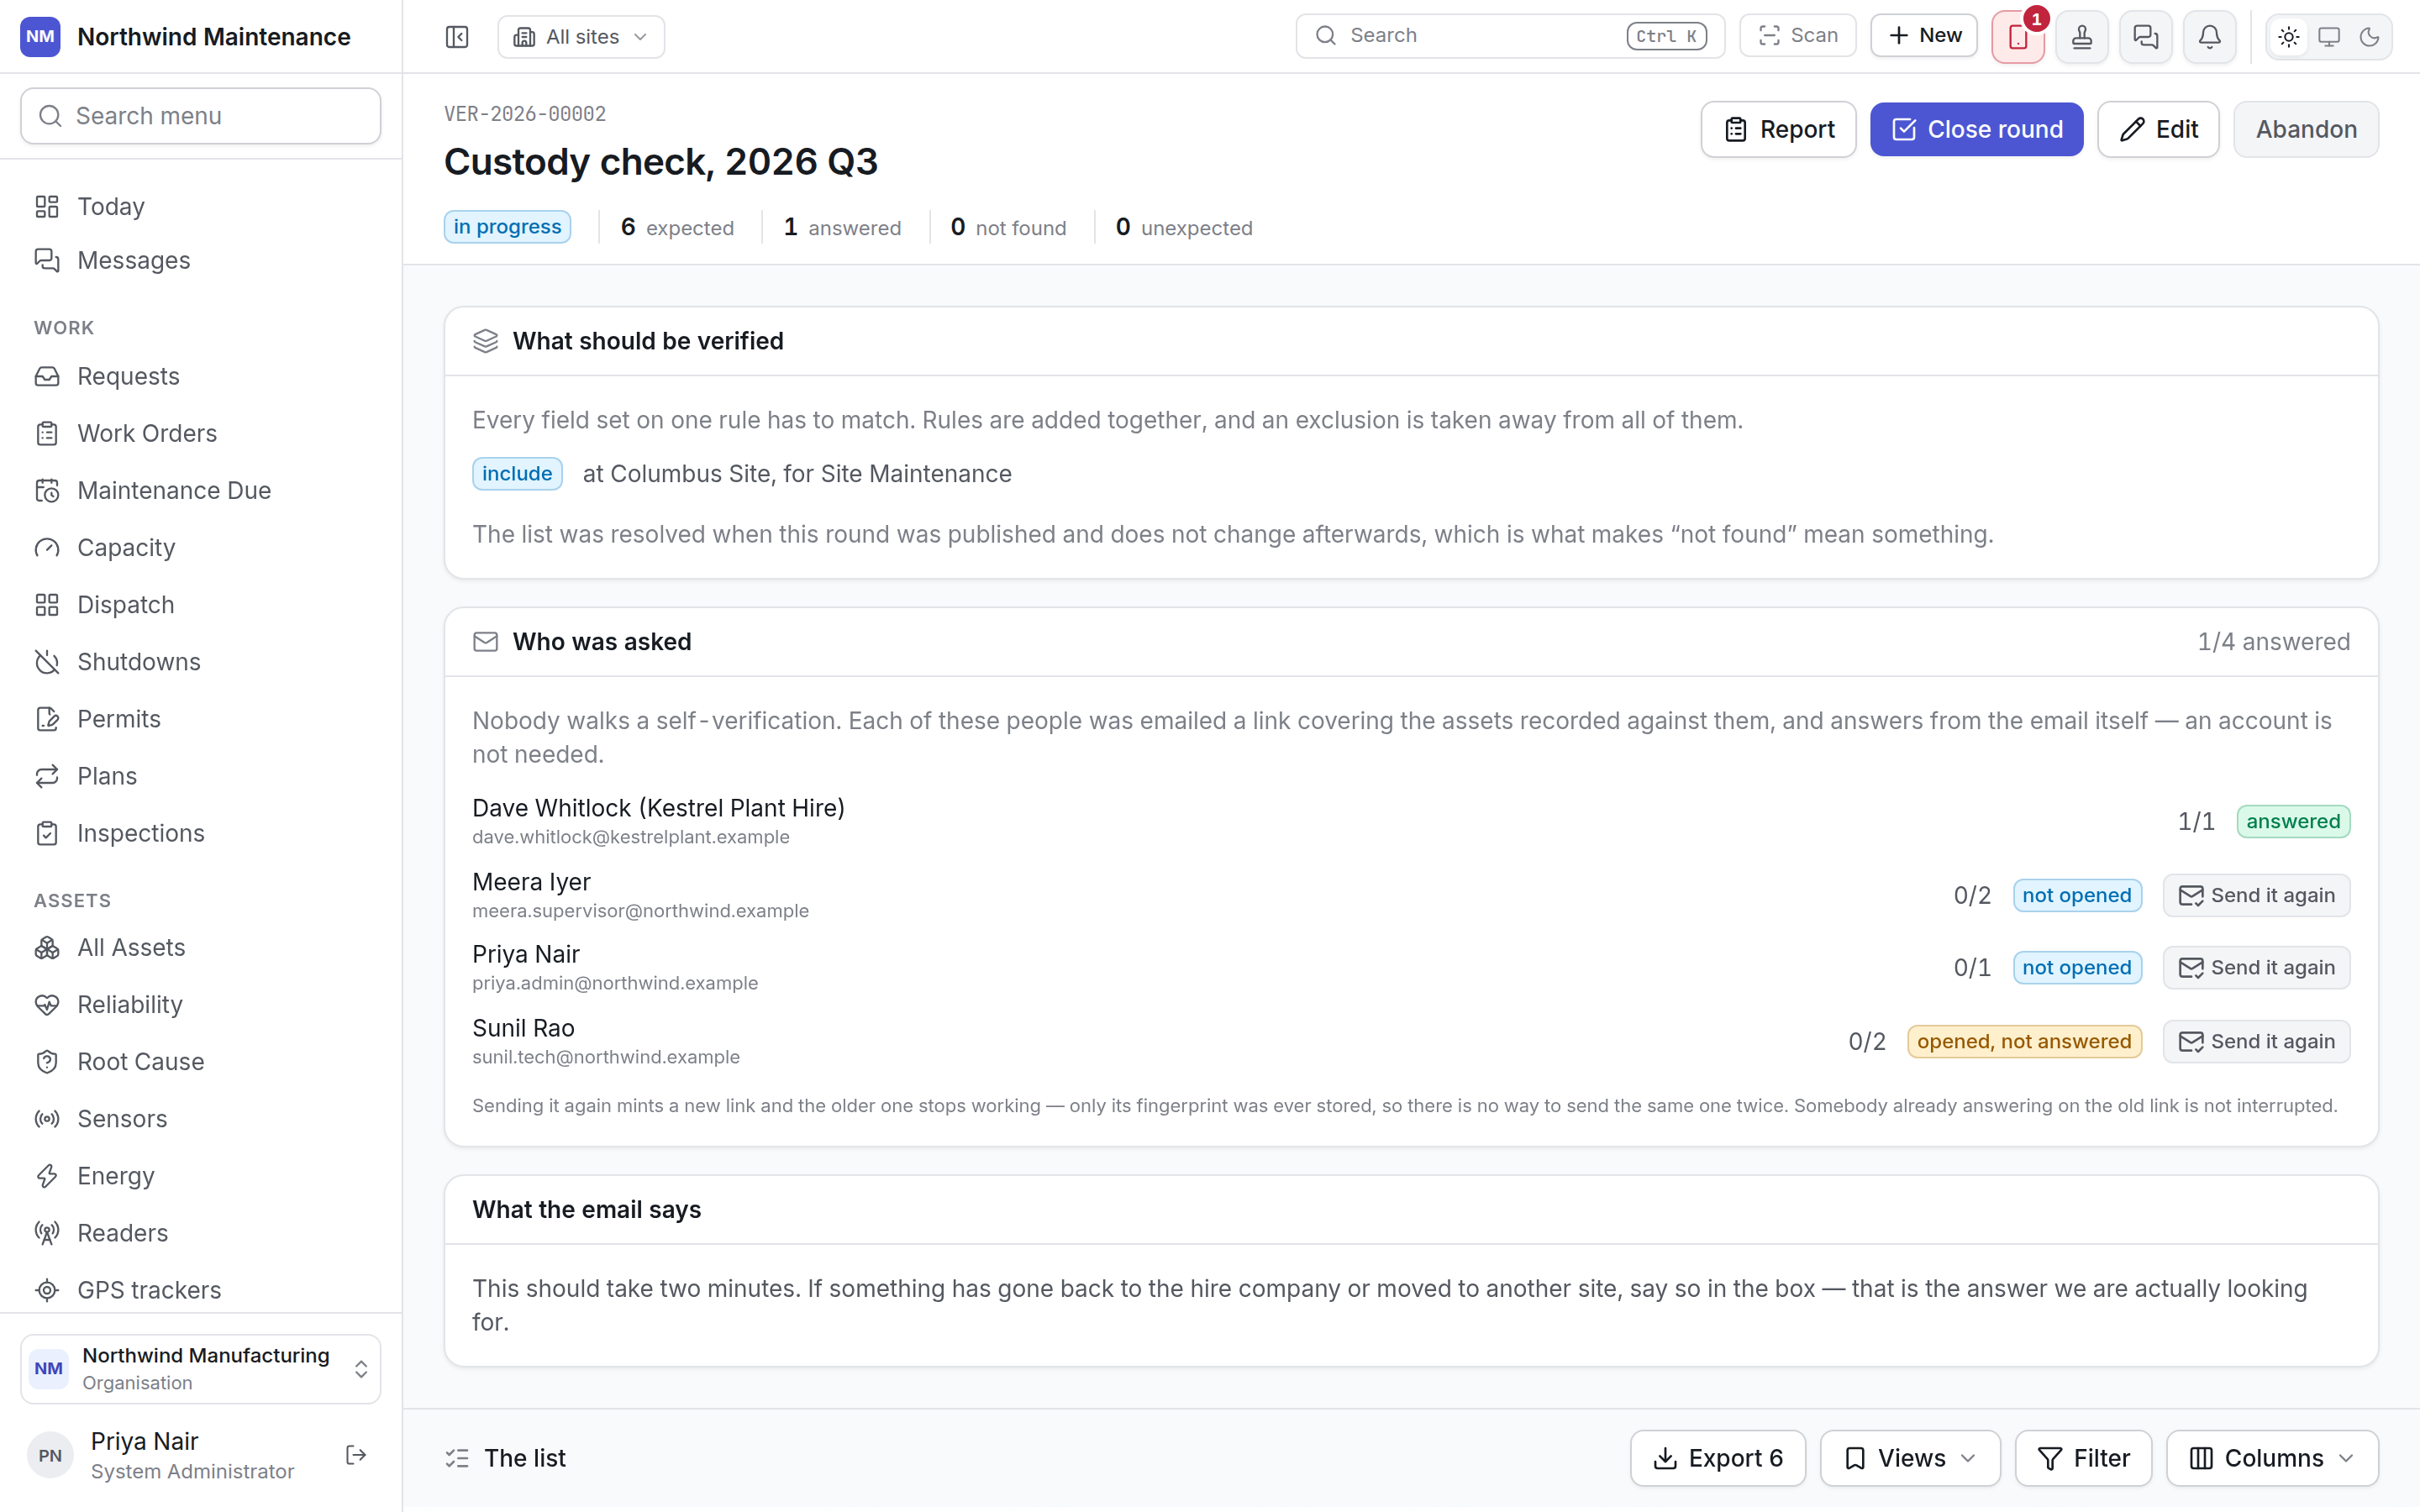Send it again to Meera Iyer
Screen dimensions: 2420x1512
(x=2256, y=895)
